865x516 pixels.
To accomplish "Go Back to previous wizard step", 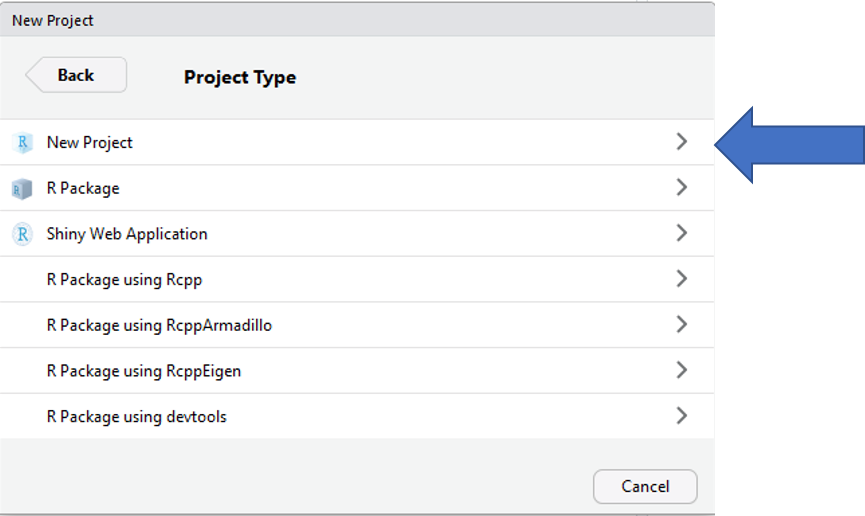I will click(76, 75).
